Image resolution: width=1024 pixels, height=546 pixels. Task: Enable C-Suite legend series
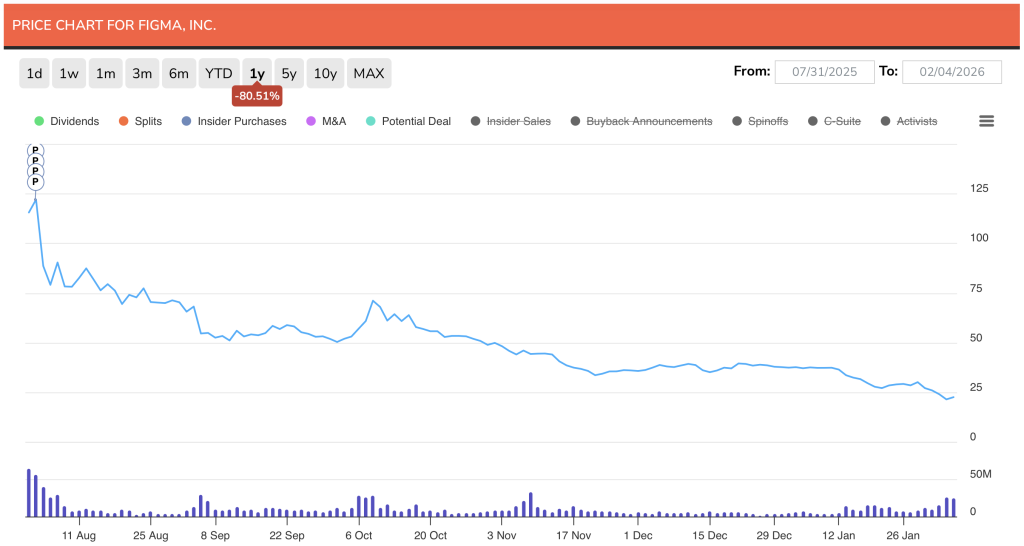tap(834, 121)
